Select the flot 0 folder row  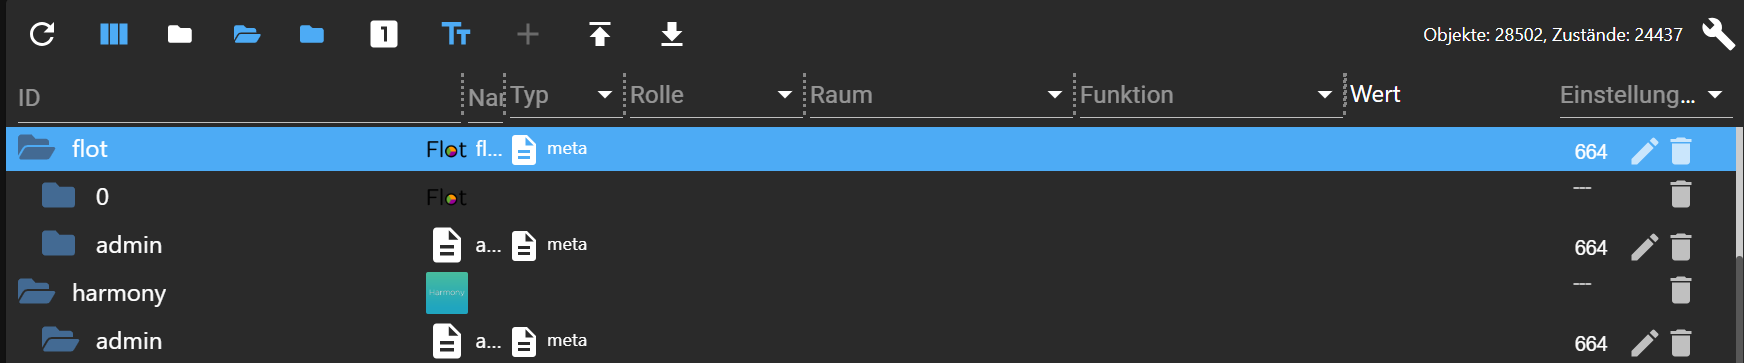[870, 196]
